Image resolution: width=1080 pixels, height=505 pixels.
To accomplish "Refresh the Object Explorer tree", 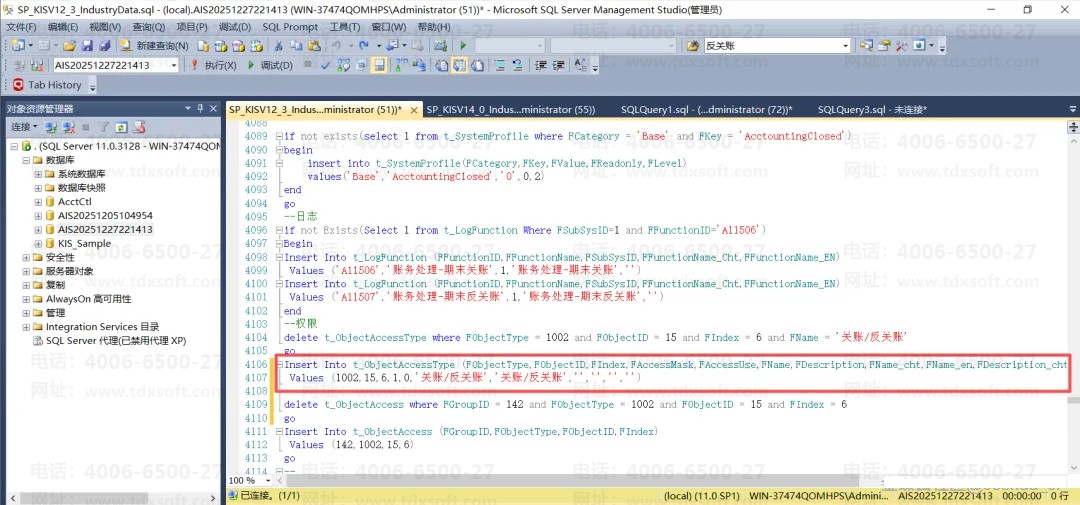I will pyautogui.click(x=120, y=127).
